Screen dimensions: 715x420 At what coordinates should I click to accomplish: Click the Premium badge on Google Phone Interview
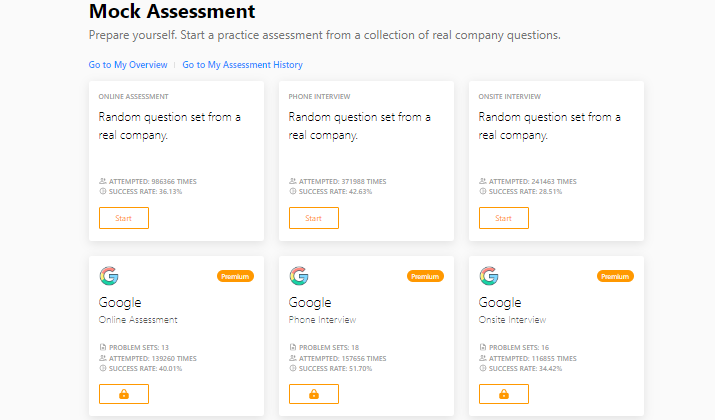tap(425, 276)
